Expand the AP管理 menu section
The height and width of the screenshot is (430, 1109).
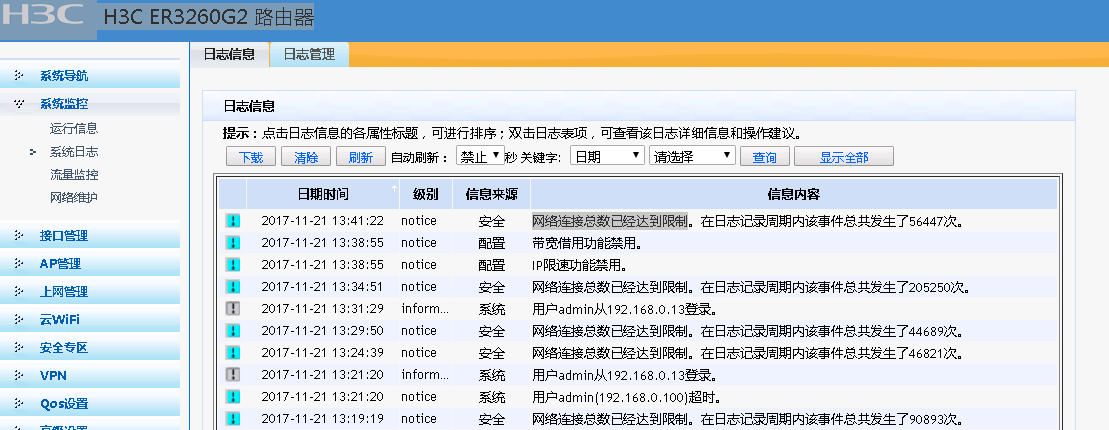coord(90,264)
